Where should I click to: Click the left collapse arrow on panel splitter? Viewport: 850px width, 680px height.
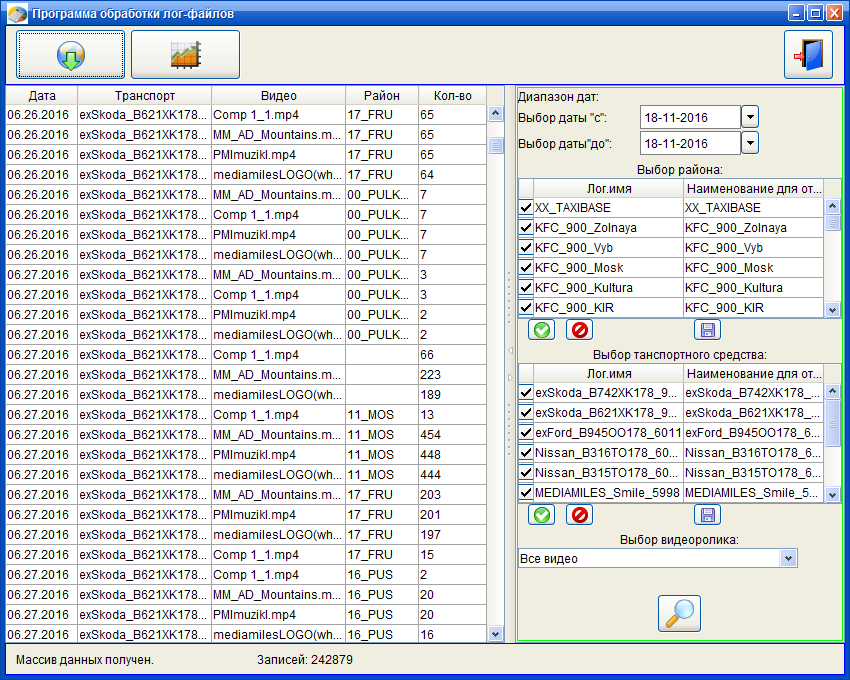point(510,350)
